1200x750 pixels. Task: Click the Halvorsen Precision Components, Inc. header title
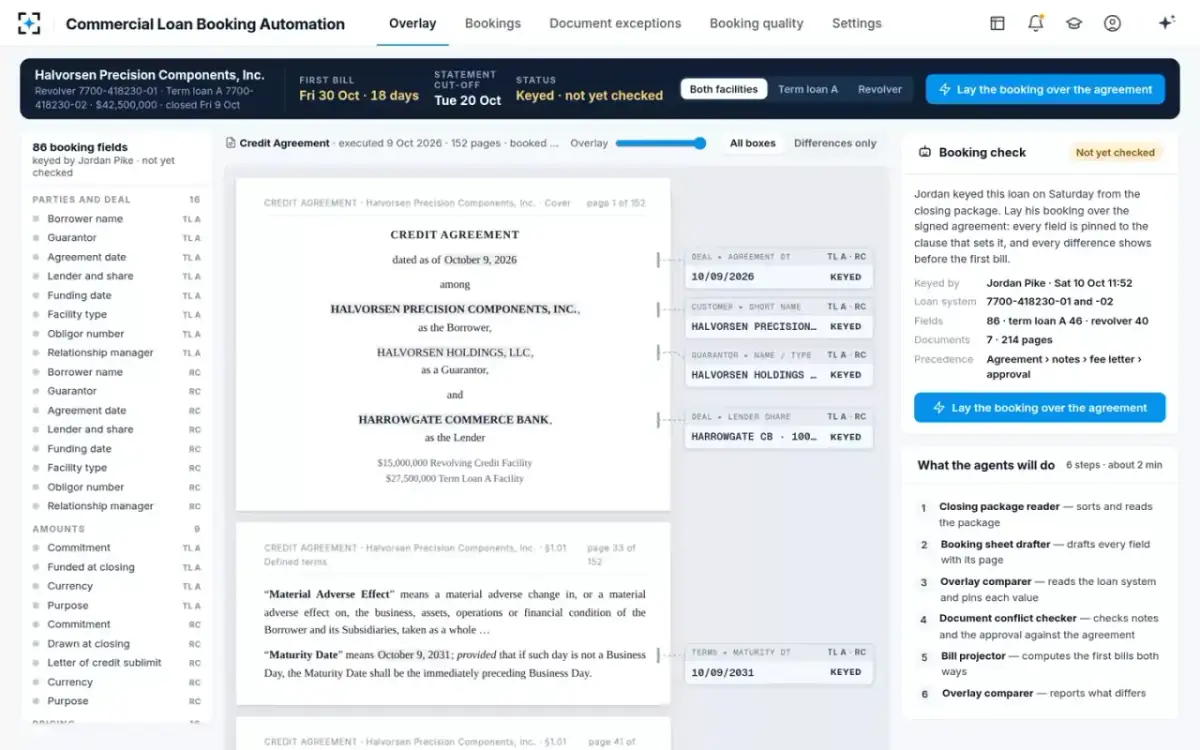click(149, 75)
